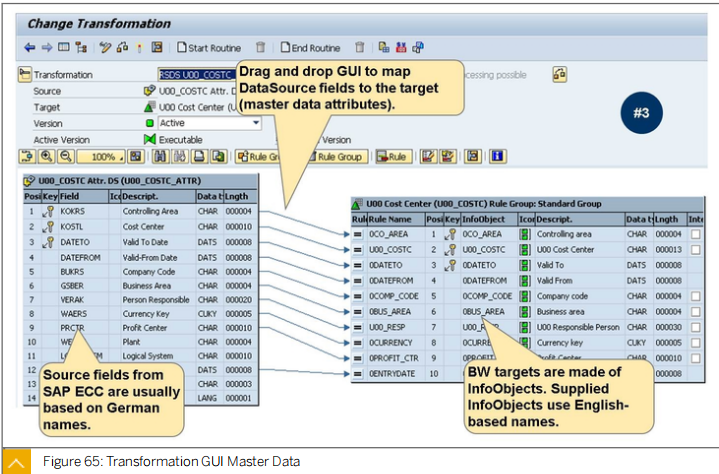This screenshot has height=474, width=719.
Task: Tick the checkbox in the U00 Cost Center row
Action: pyautogui.click(x=696, y=250)
